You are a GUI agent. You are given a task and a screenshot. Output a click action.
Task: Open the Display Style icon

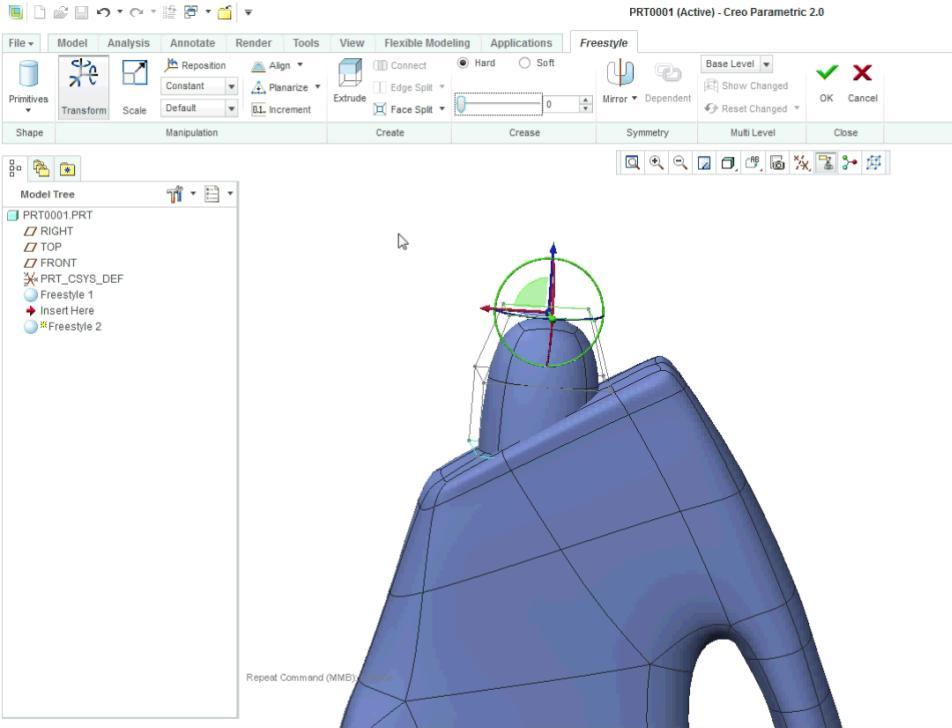click(728, 163)
